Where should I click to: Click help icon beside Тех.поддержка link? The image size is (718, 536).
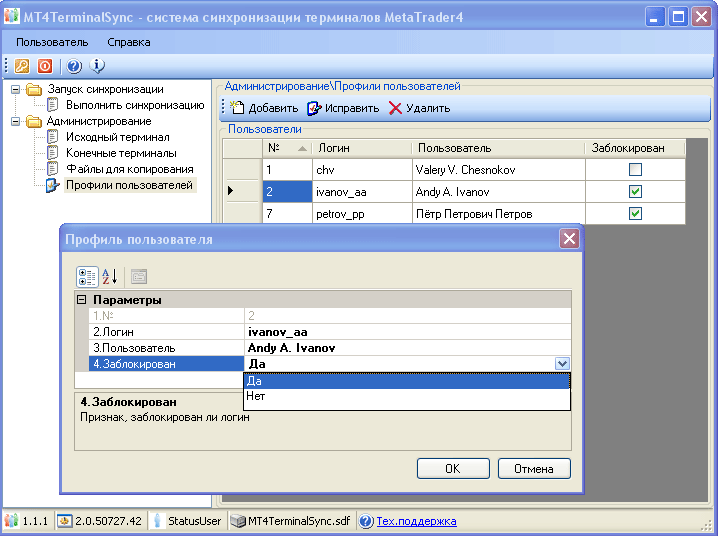[366, 521]
